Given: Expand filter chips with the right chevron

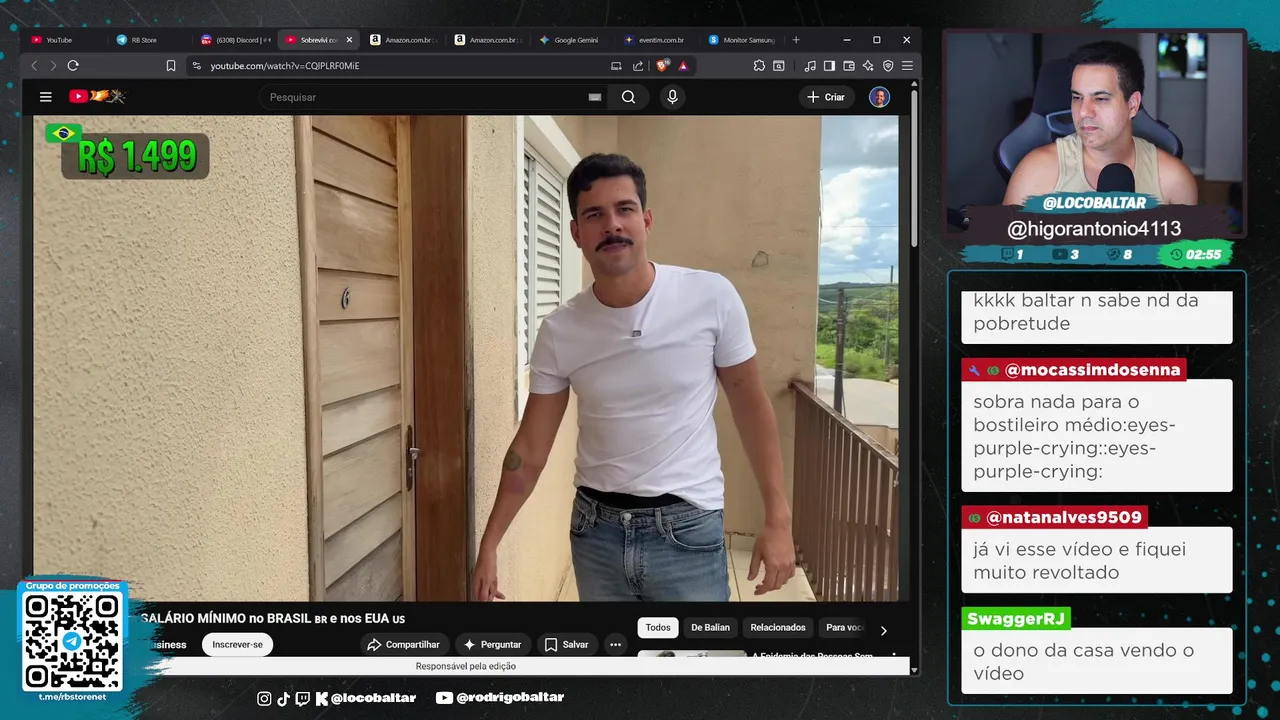Looking at the screenshot, I should click(883, 630).
